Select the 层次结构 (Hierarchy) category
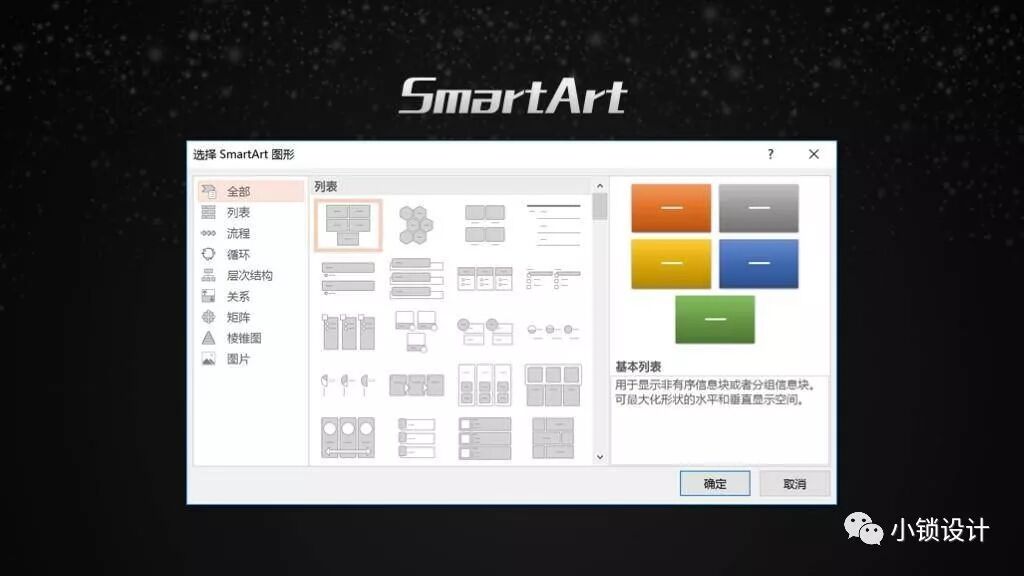The image size is (1024, 576). coord(251,275)
